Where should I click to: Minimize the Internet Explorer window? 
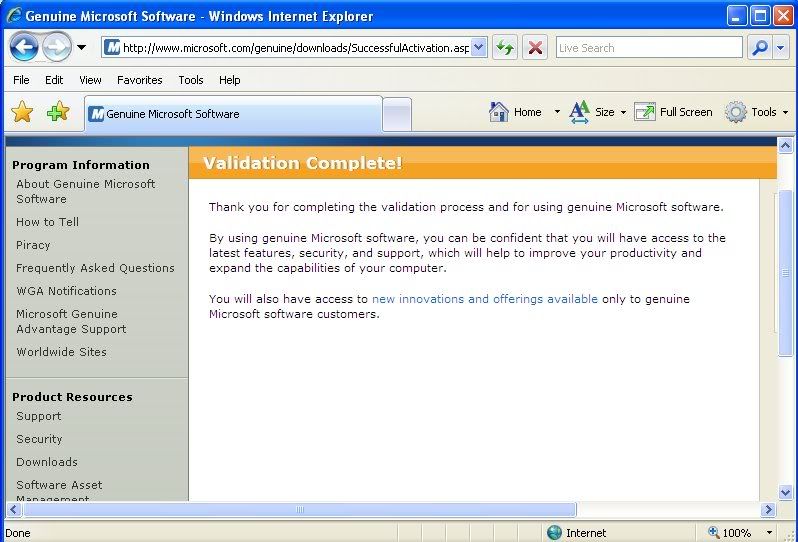tap(736, 16)
